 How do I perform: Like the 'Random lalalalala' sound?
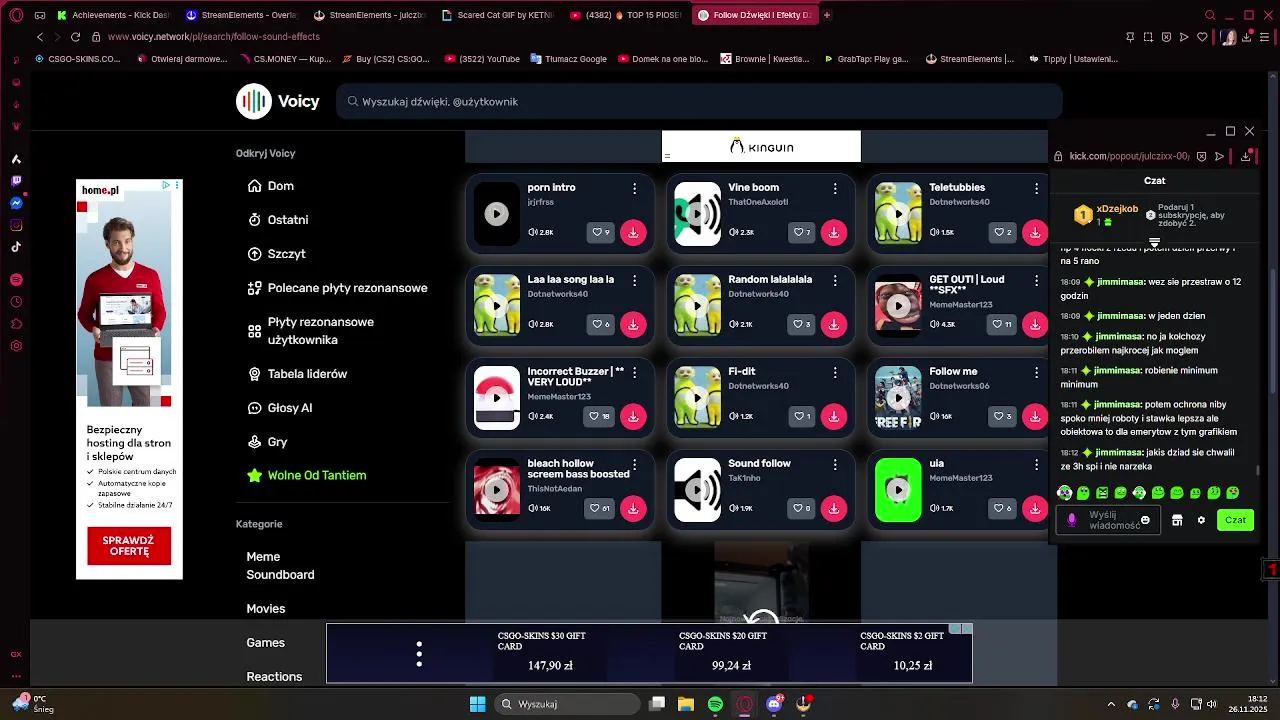pyautogui.click(x=802, y=324)
